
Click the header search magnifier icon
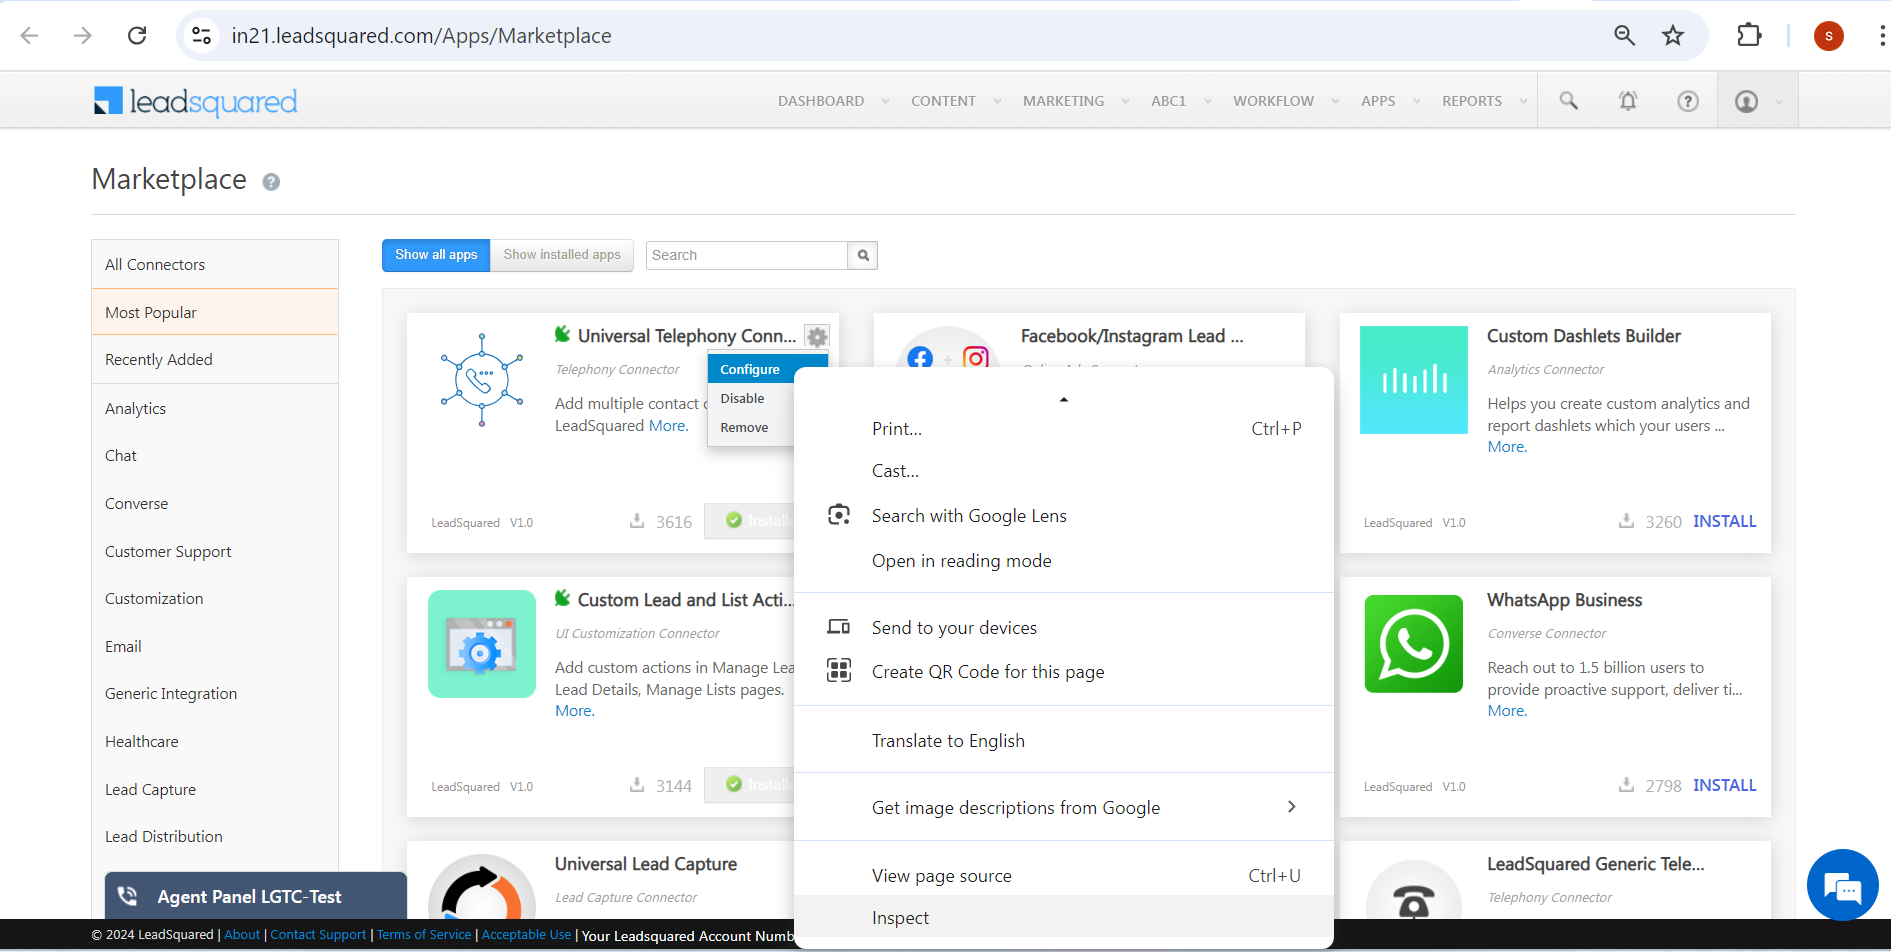coord(1568,101)
